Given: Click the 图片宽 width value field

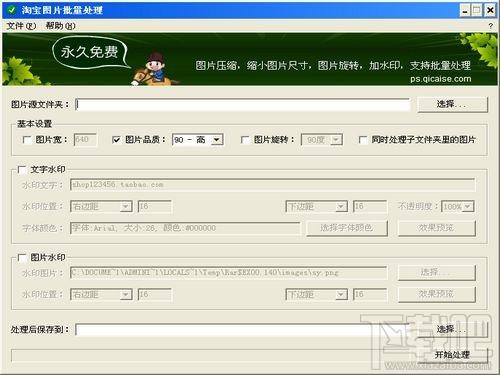Looking at the screenshot, I should pyautogui.click(x=85, y=140).
